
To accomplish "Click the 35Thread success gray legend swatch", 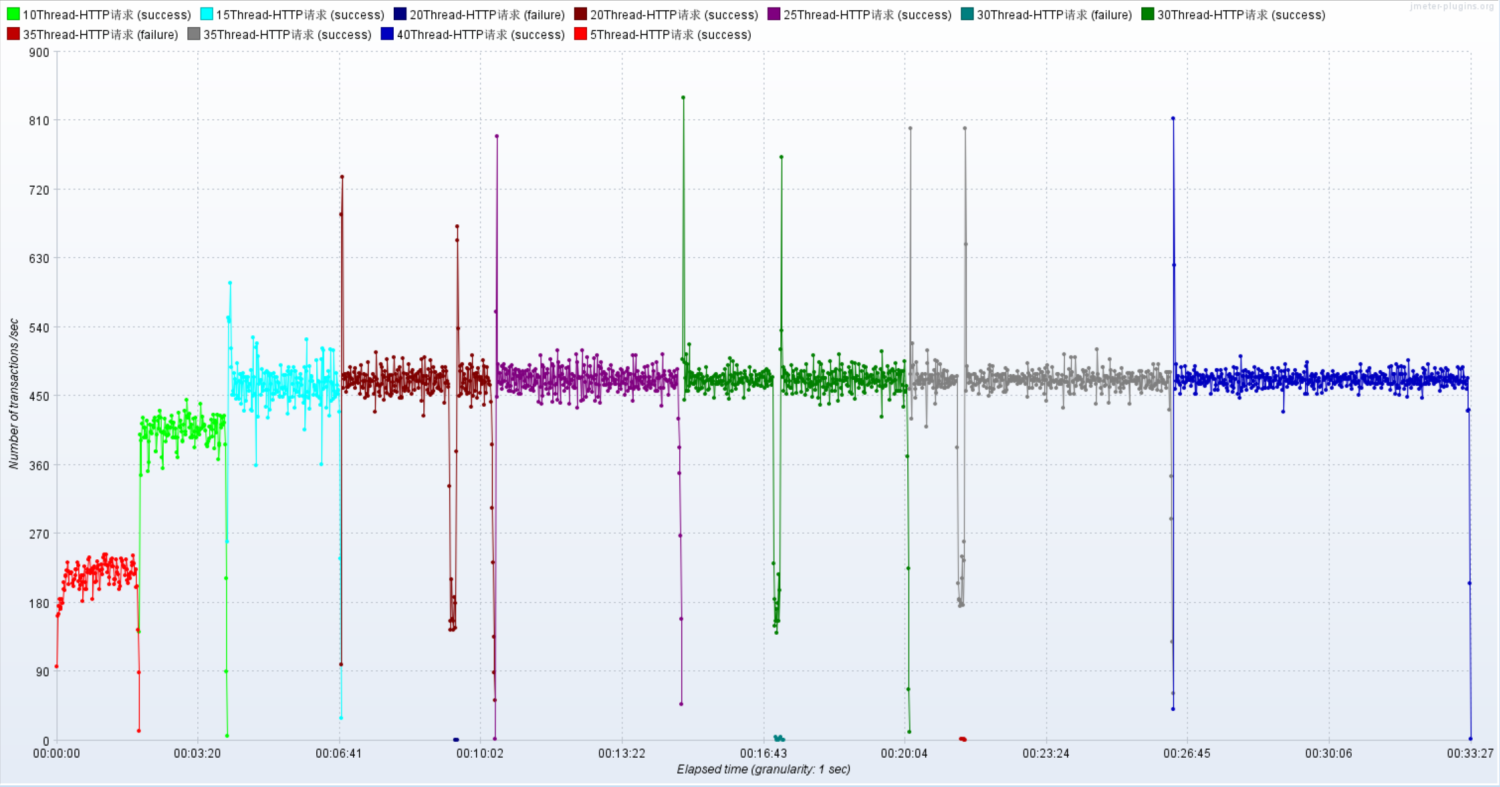I will point(194,34).
